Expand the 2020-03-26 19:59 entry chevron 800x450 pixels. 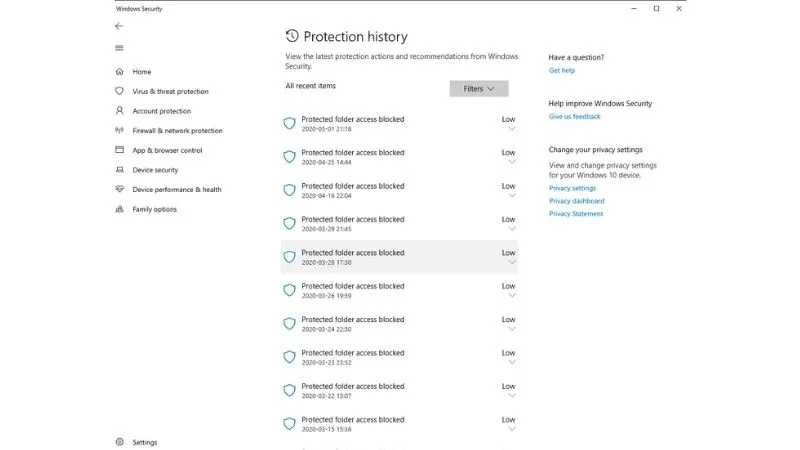(512, 295)
